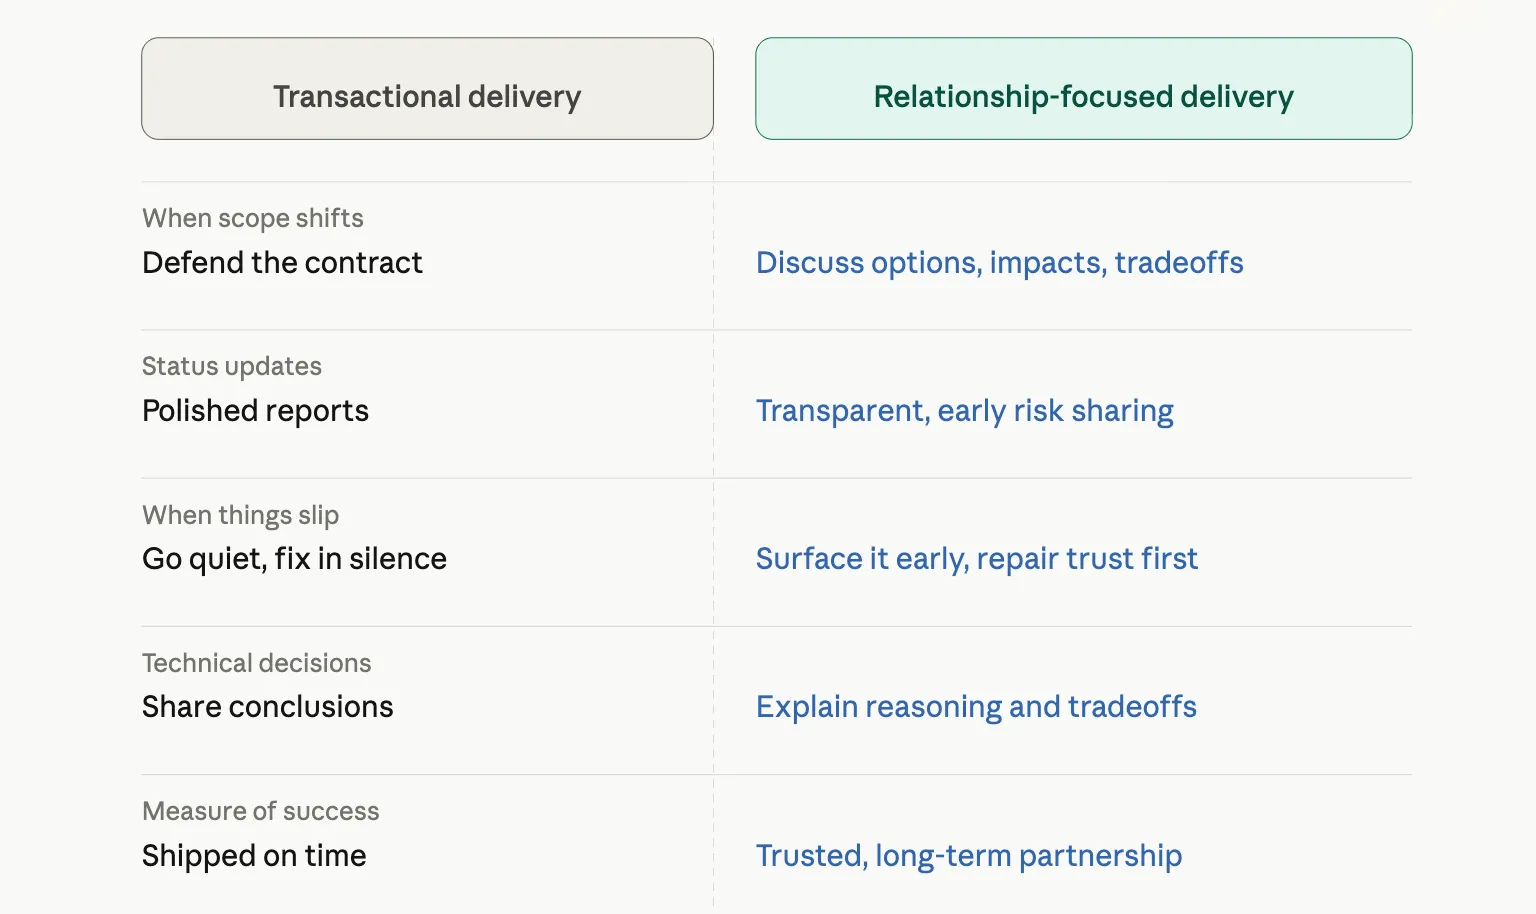Viewport: 1536px width, 914px height.
Task: Click the word 'delivery' in Transactional header
Action: pos(524,97)
